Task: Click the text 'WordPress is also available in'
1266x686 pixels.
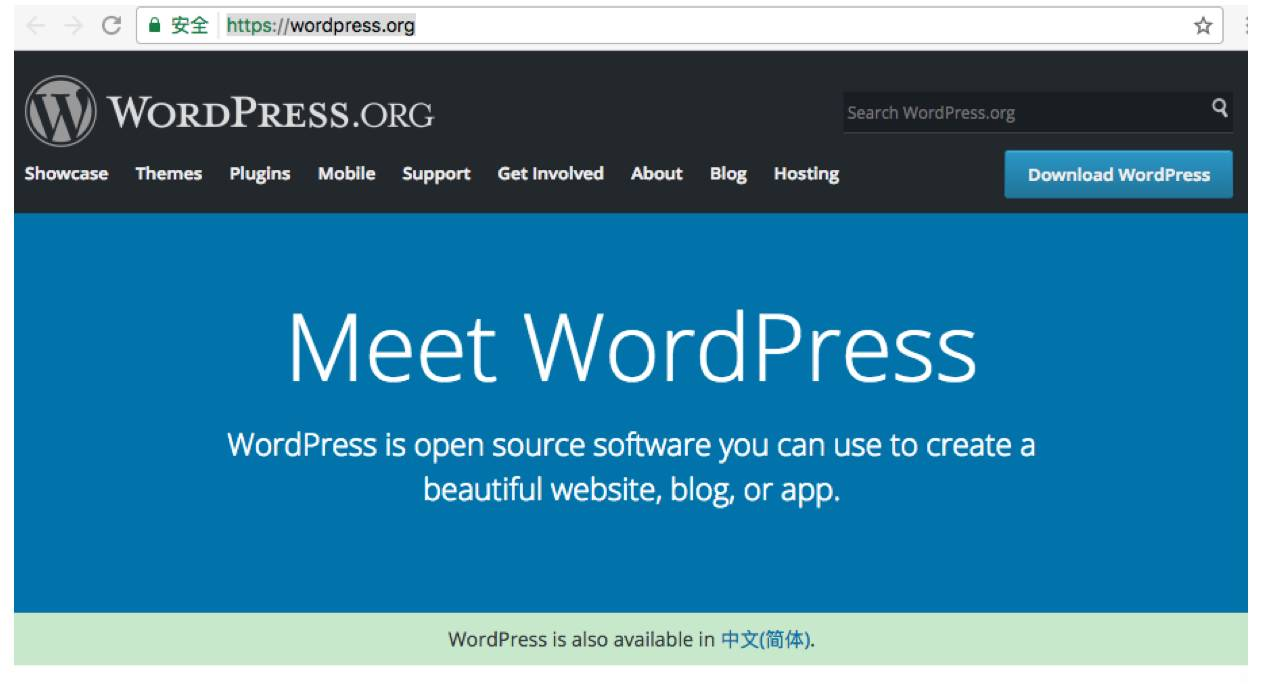Action: 581,640
